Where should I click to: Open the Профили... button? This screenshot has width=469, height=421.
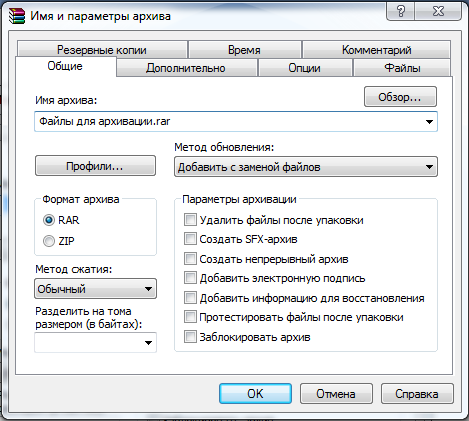coord(95,166)
